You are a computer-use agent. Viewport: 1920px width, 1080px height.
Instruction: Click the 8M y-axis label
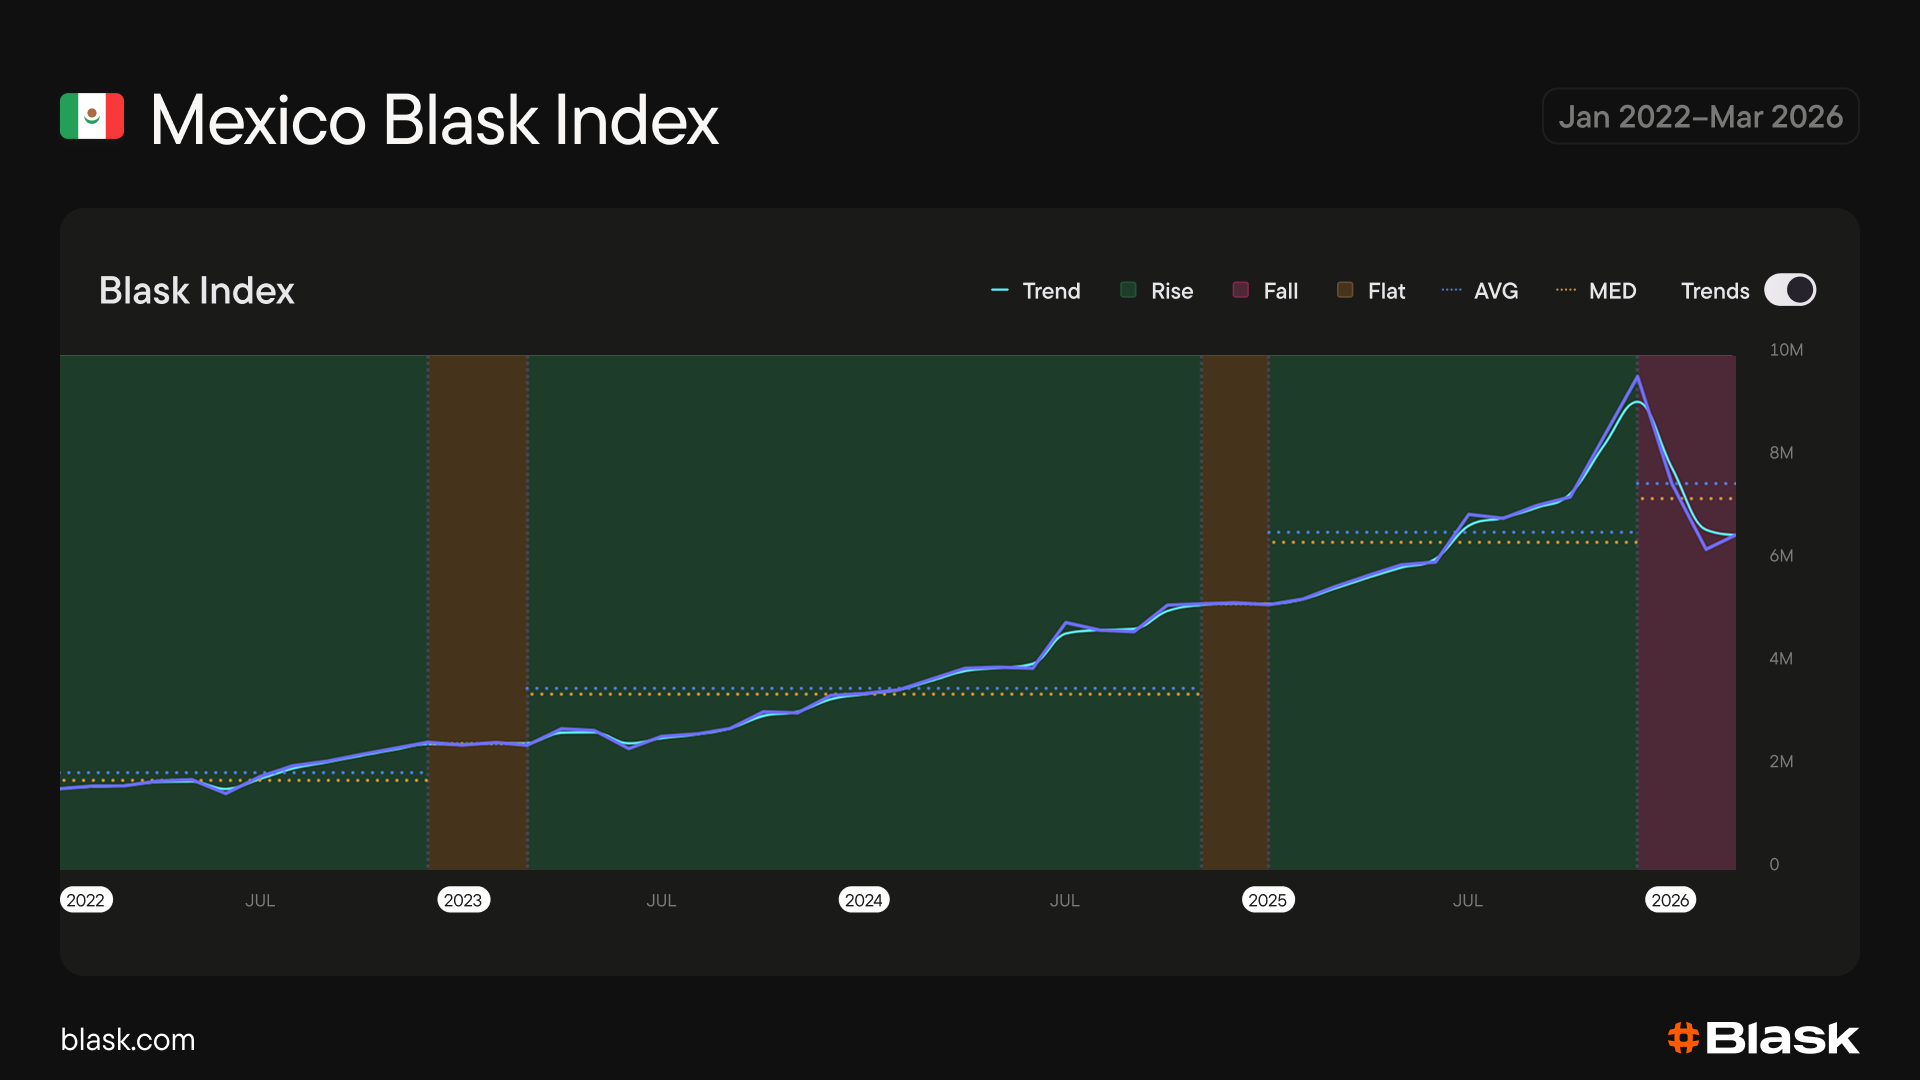tap(1781, 453)
